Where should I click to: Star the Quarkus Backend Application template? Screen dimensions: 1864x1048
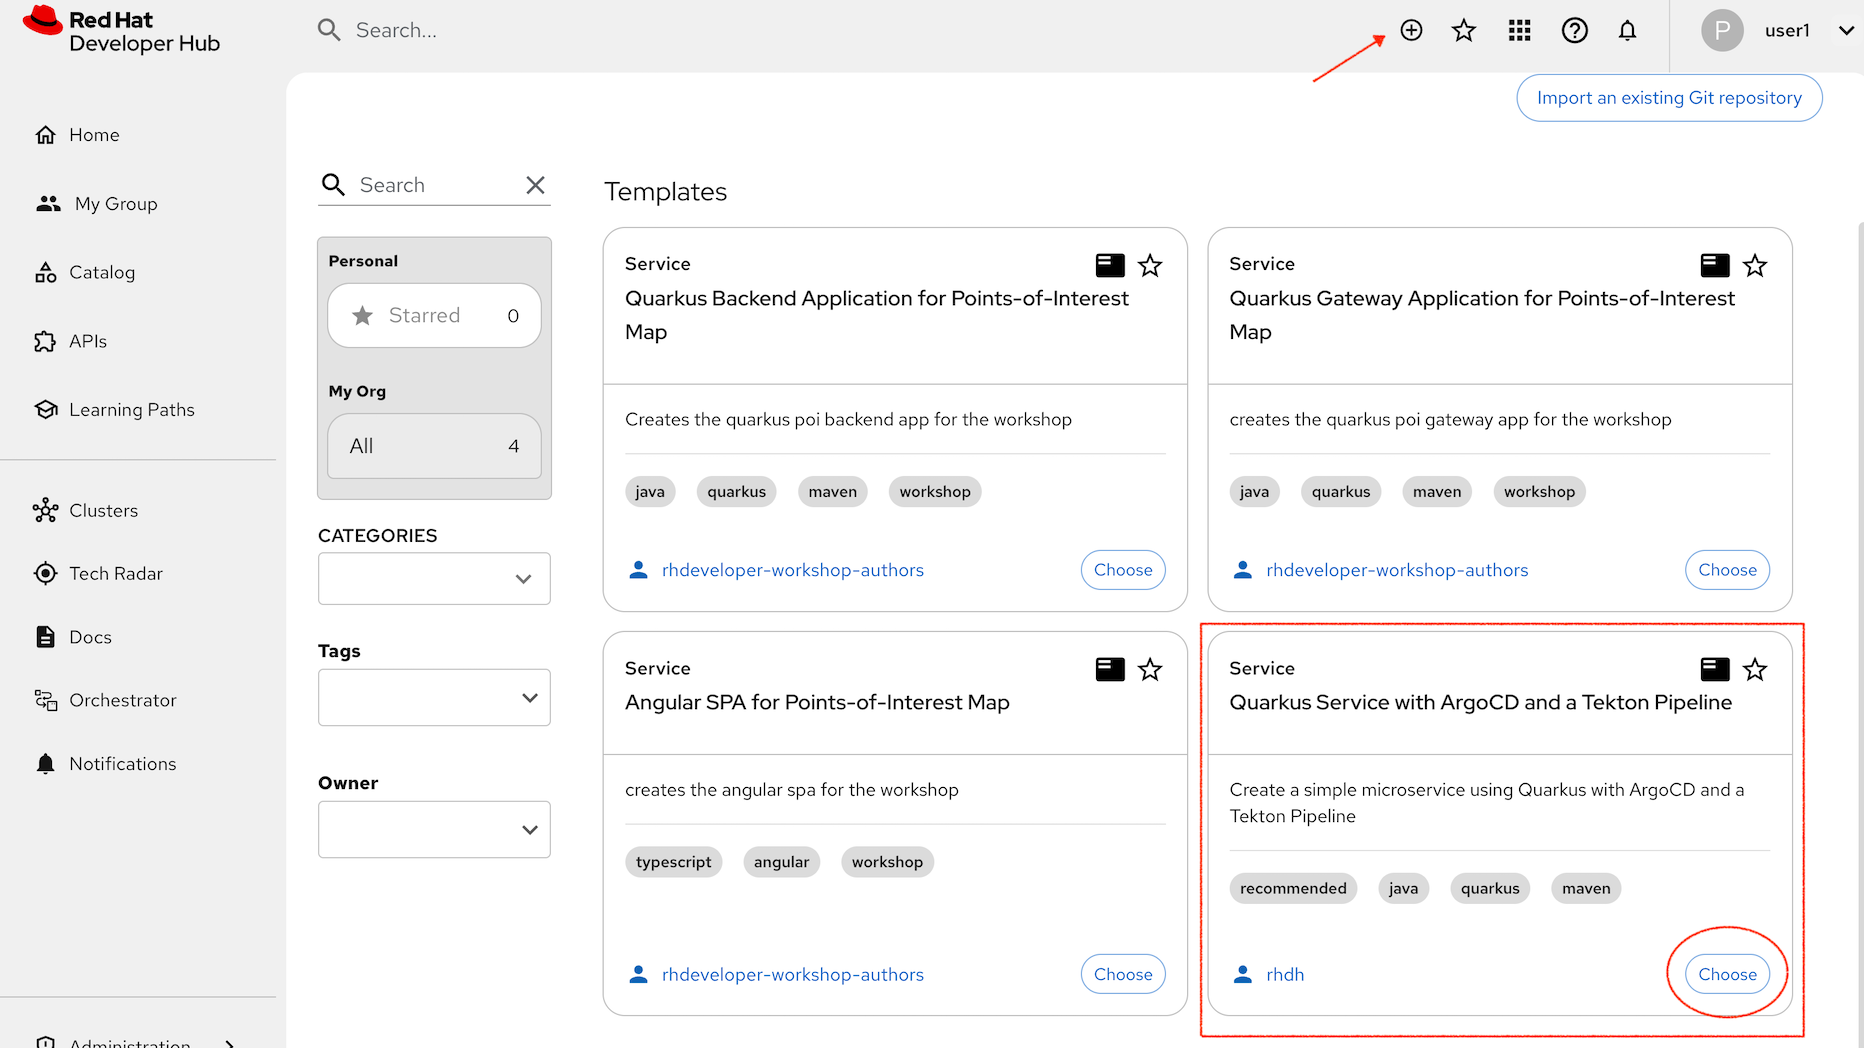point(1150,265)
